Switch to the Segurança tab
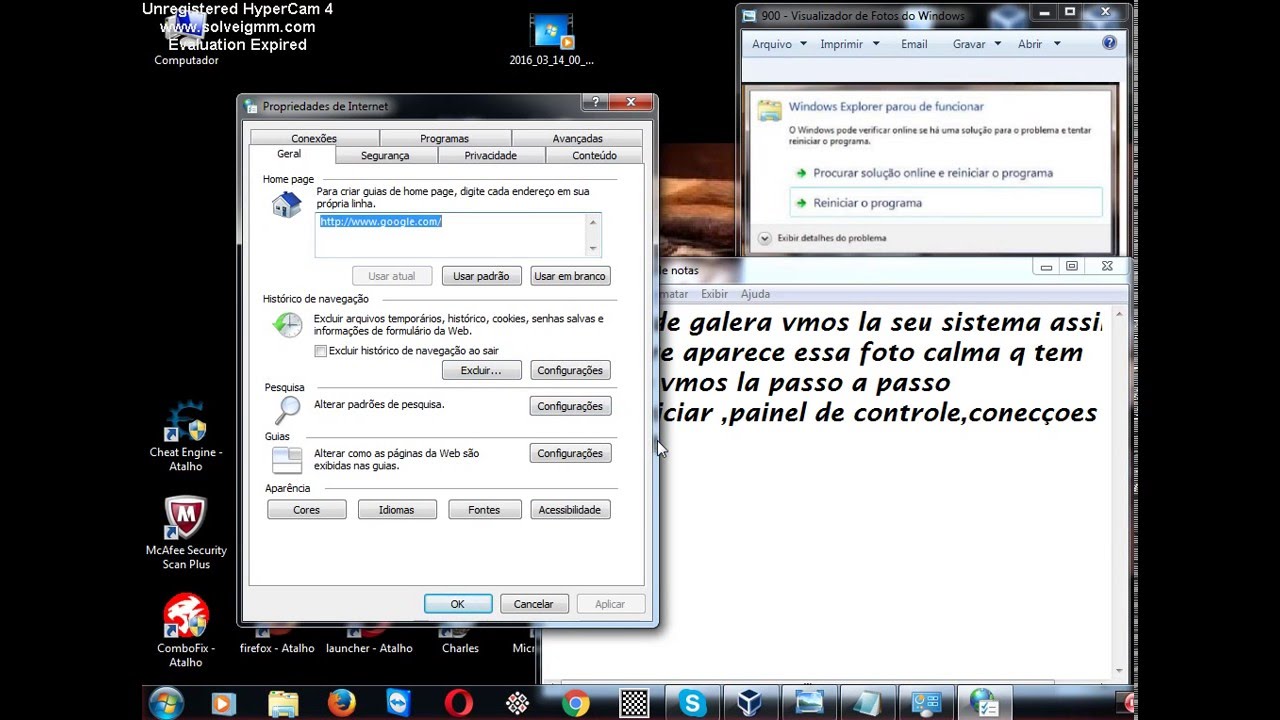Viewport: 1280px width, 720px height. coord(385,156)
